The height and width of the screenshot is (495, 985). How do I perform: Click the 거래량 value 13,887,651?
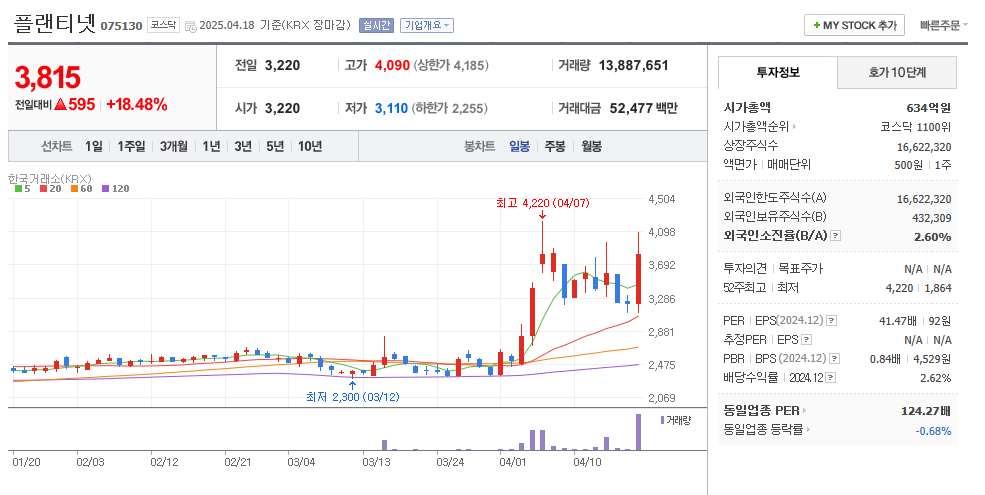pyautogui.click(x=633, y=65)
